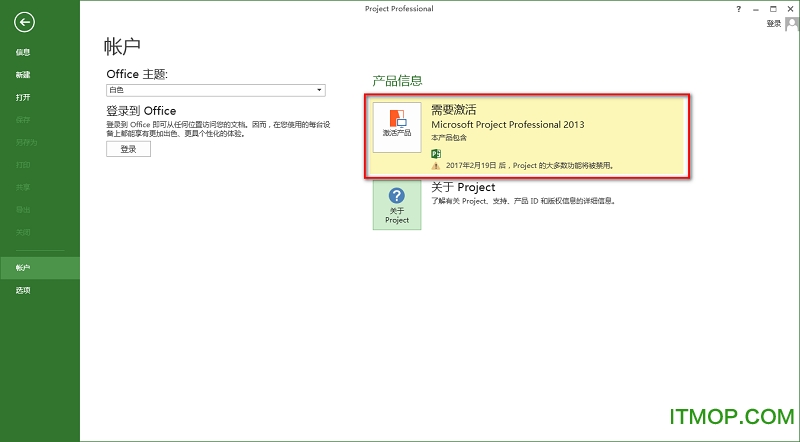This screenshot has width=800, height=442.
Task: Click the back arrow circle icon
Action: pos(24,22)
